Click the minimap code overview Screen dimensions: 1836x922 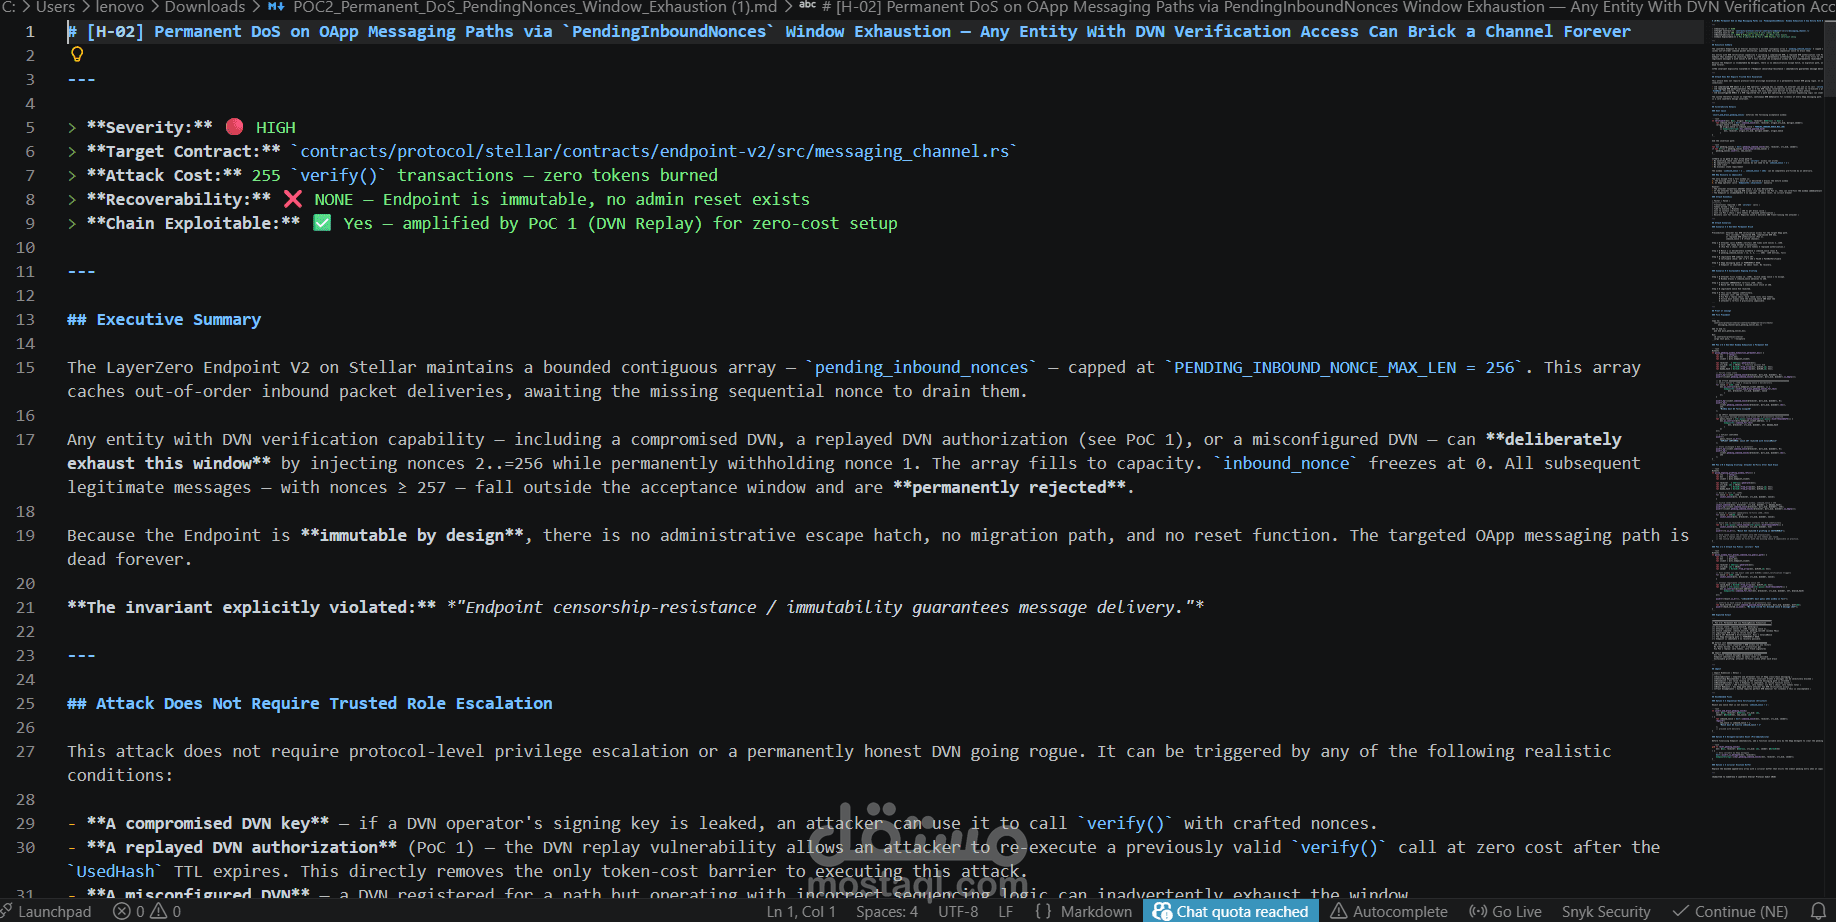click(1766, 400)
